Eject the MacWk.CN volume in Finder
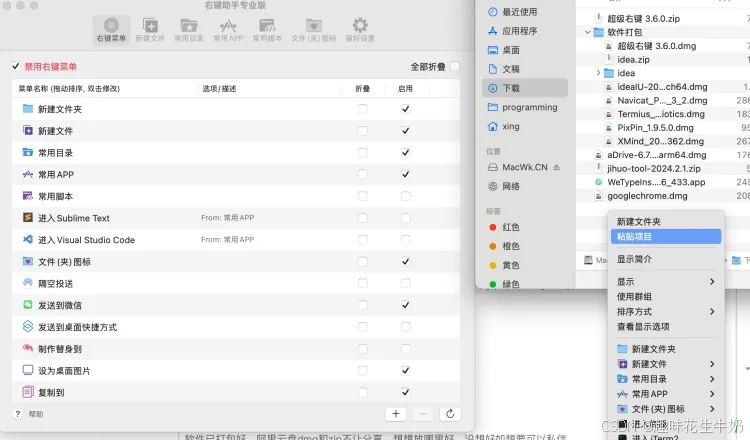Screen dimensions: 750x440 coord(556,167)
